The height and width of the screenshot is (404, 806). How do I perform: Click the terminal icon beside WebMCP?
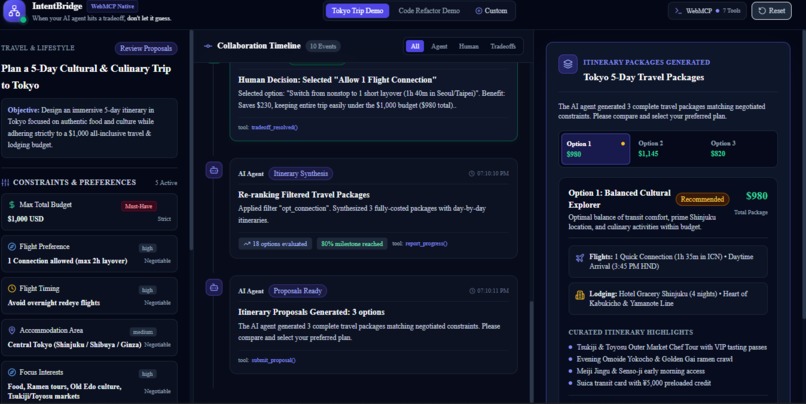679,11
